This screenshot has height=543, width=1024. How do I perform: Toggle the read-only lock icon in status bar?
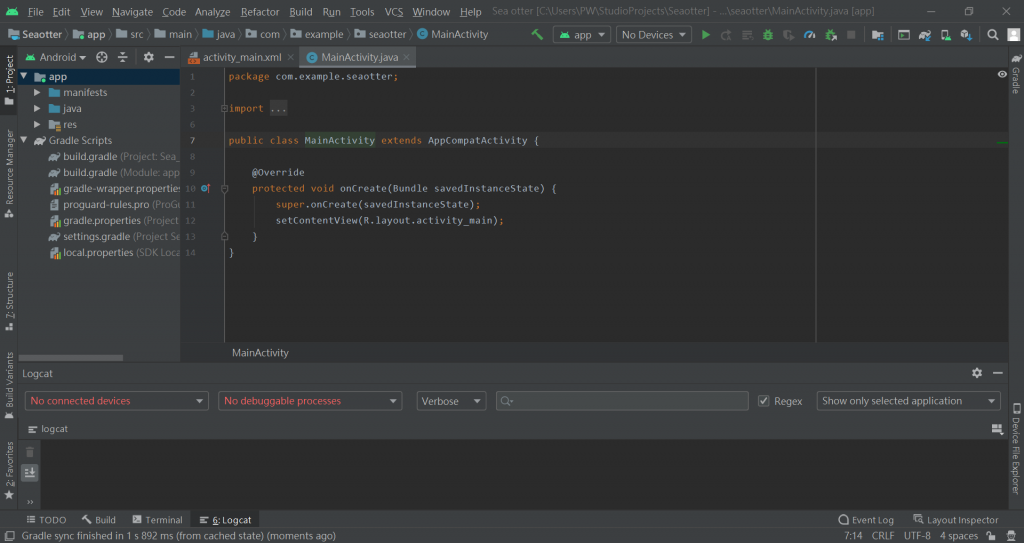990,536
